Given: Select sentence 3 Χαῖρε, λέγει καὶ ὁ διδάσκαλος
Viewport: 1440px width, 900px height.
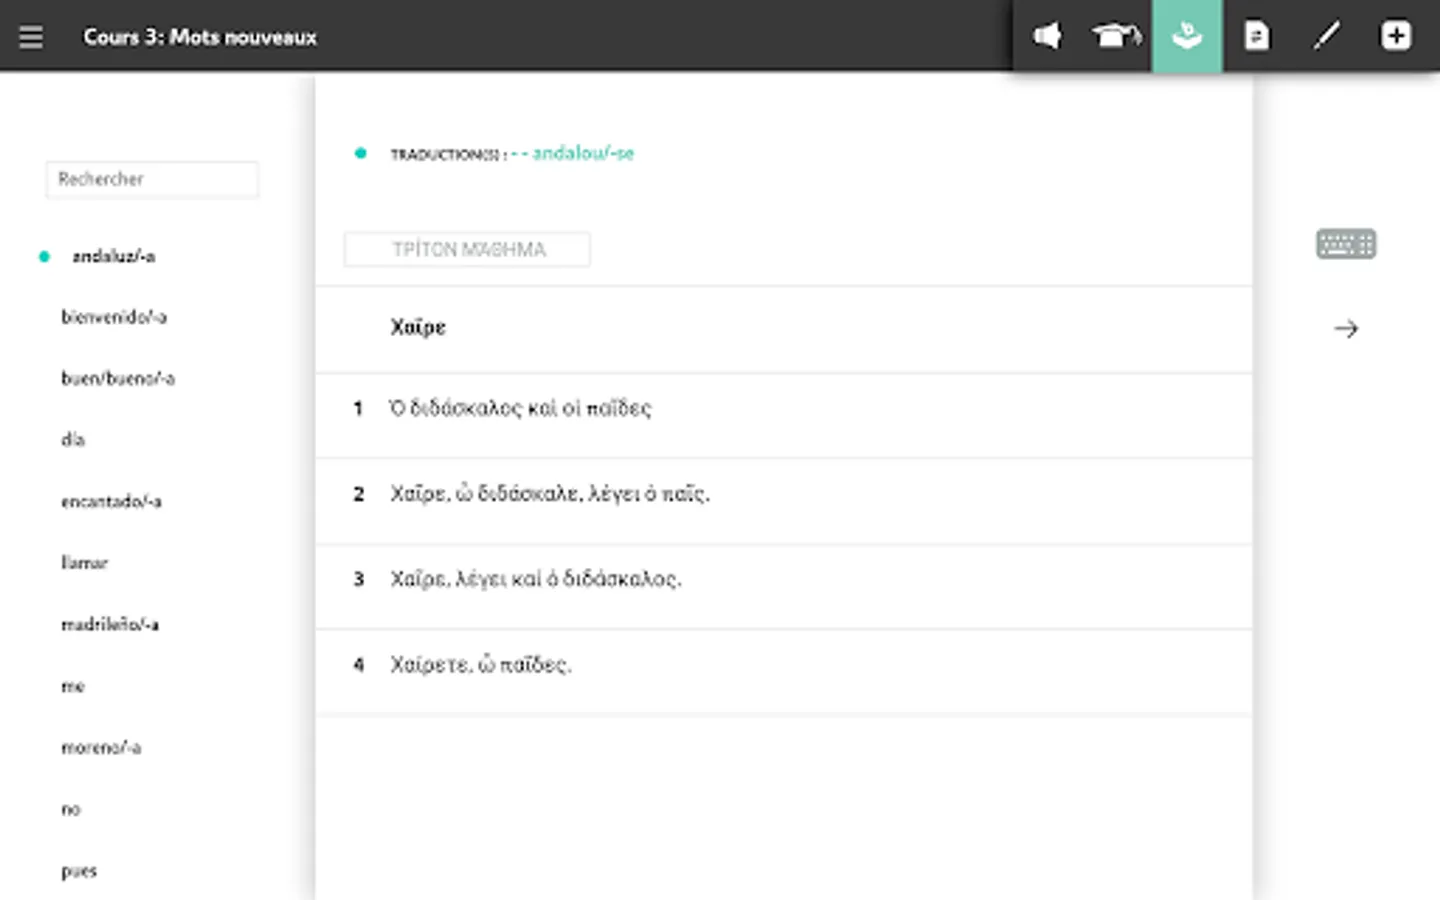Looking at the screenshot, I should (784, 586).
